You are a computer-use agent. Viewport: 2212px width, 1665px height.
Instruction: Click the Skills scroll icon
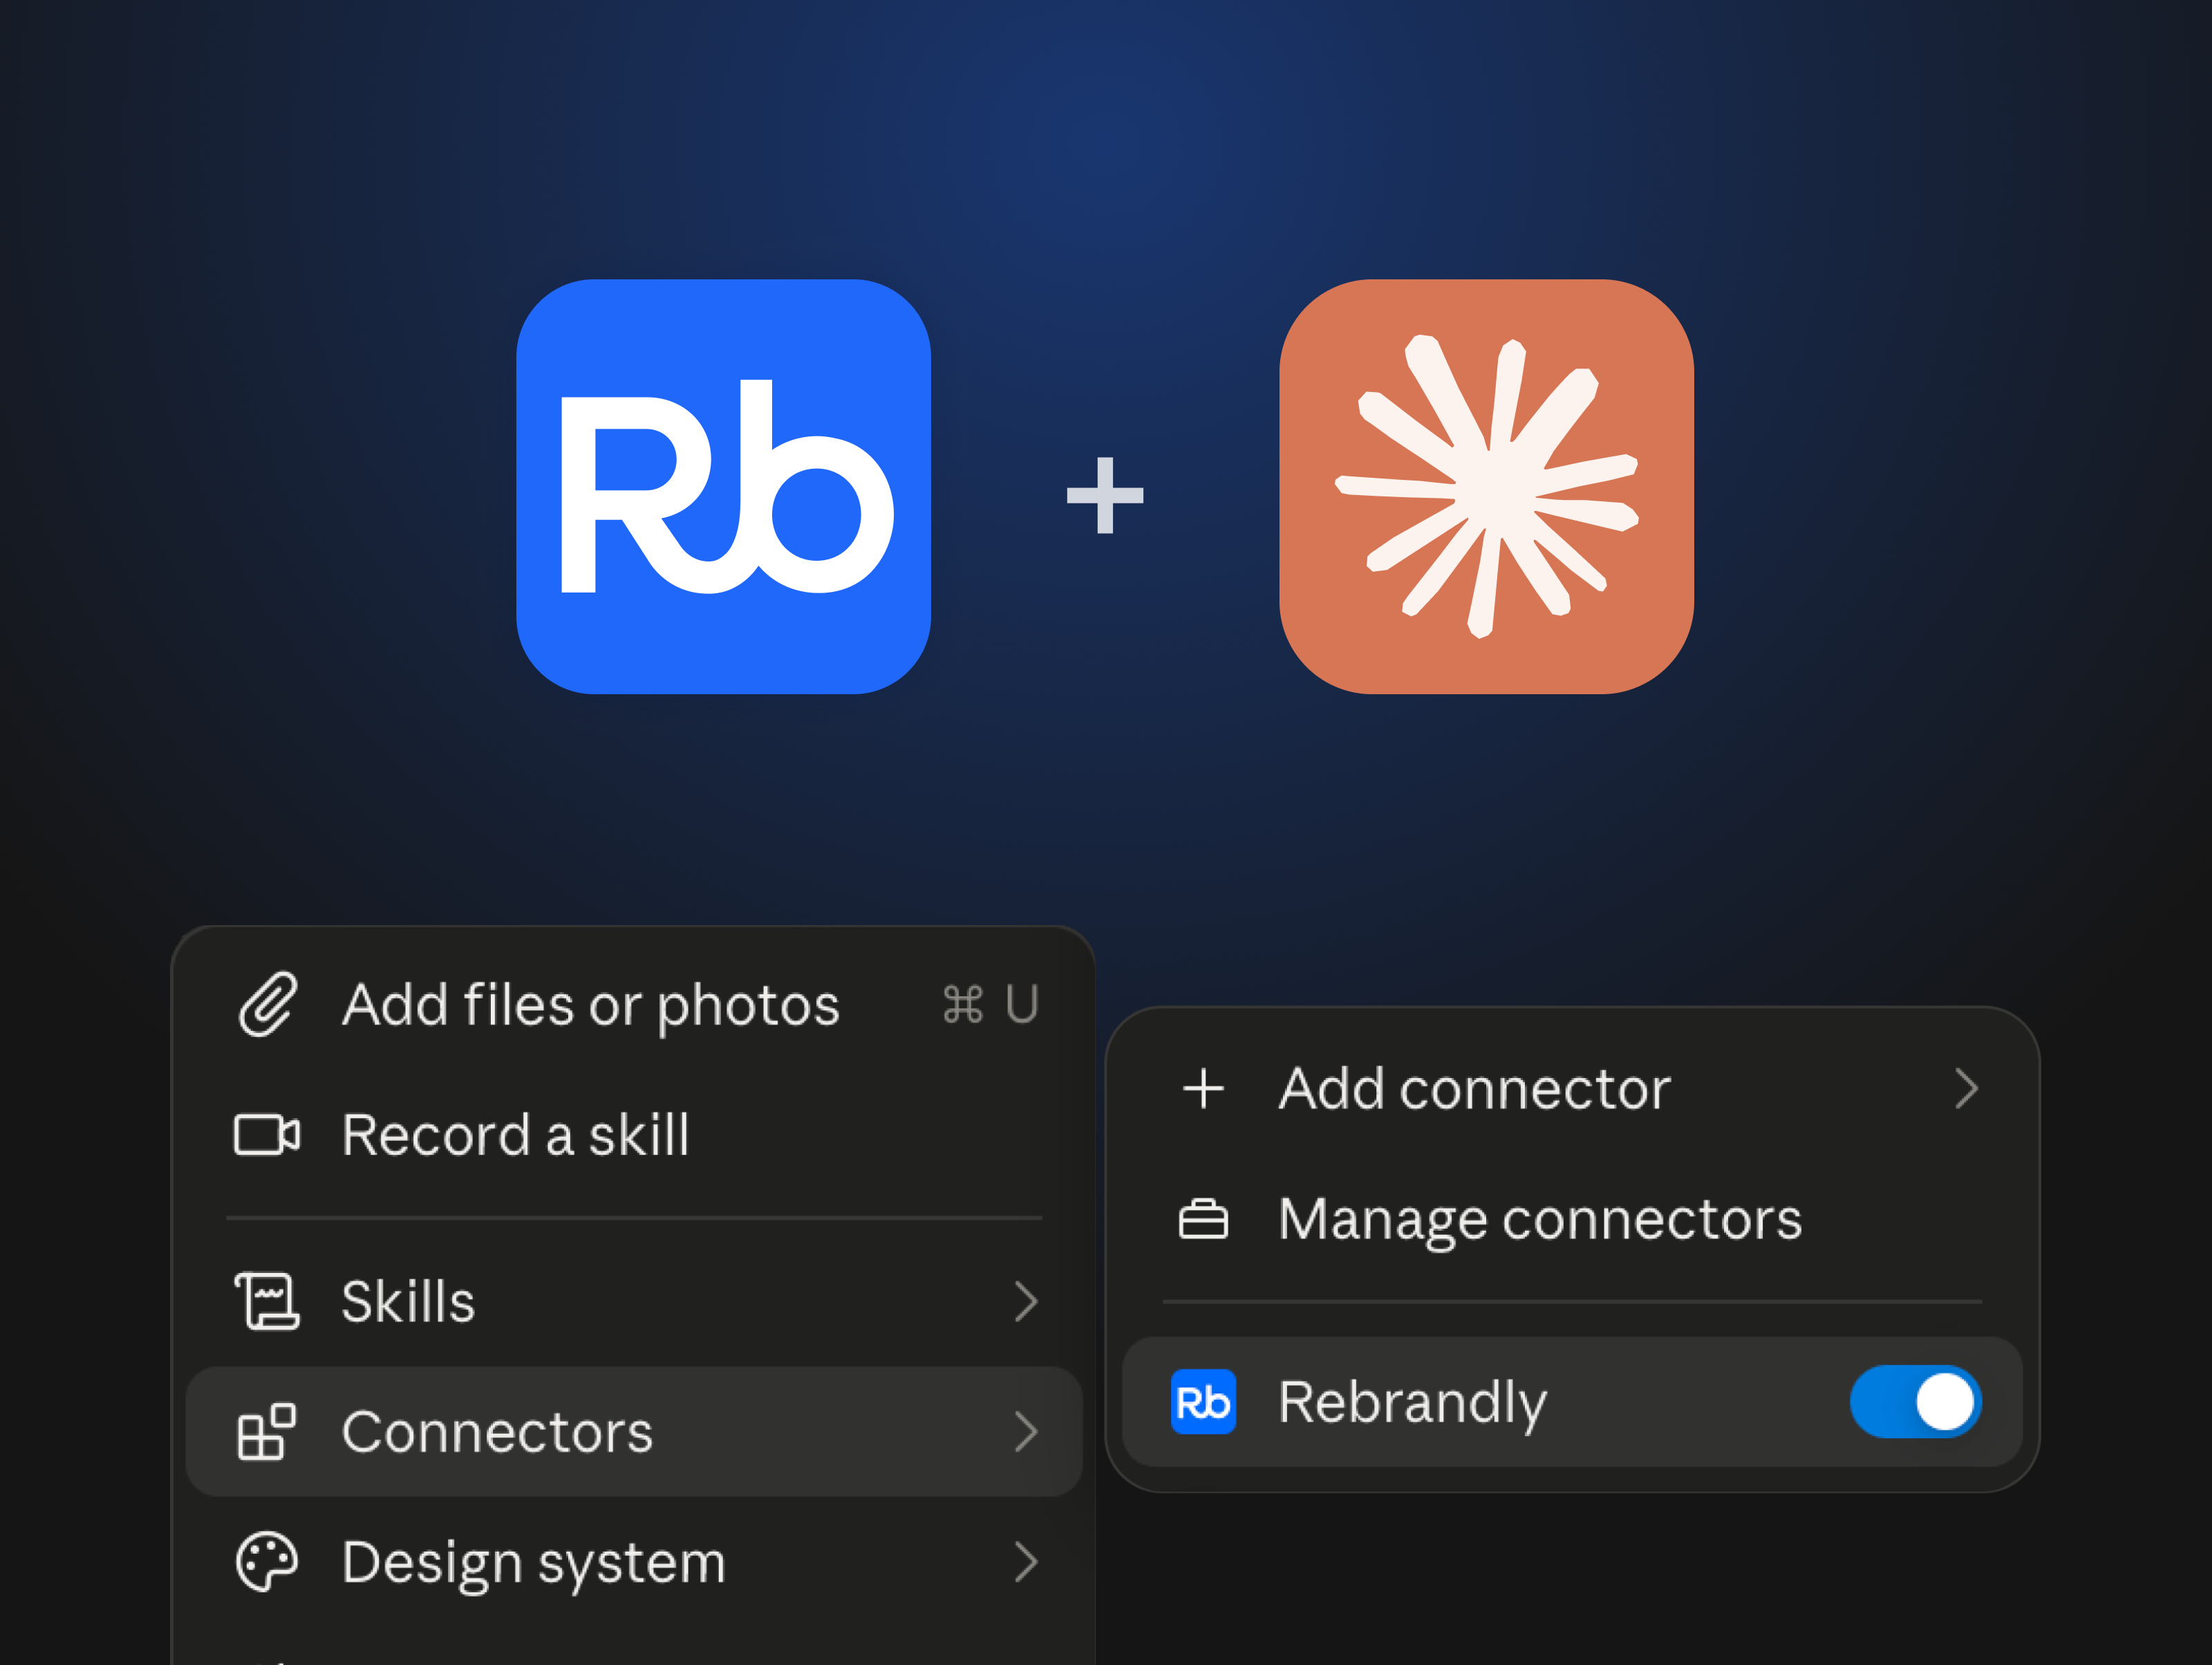pos(267,1301)
